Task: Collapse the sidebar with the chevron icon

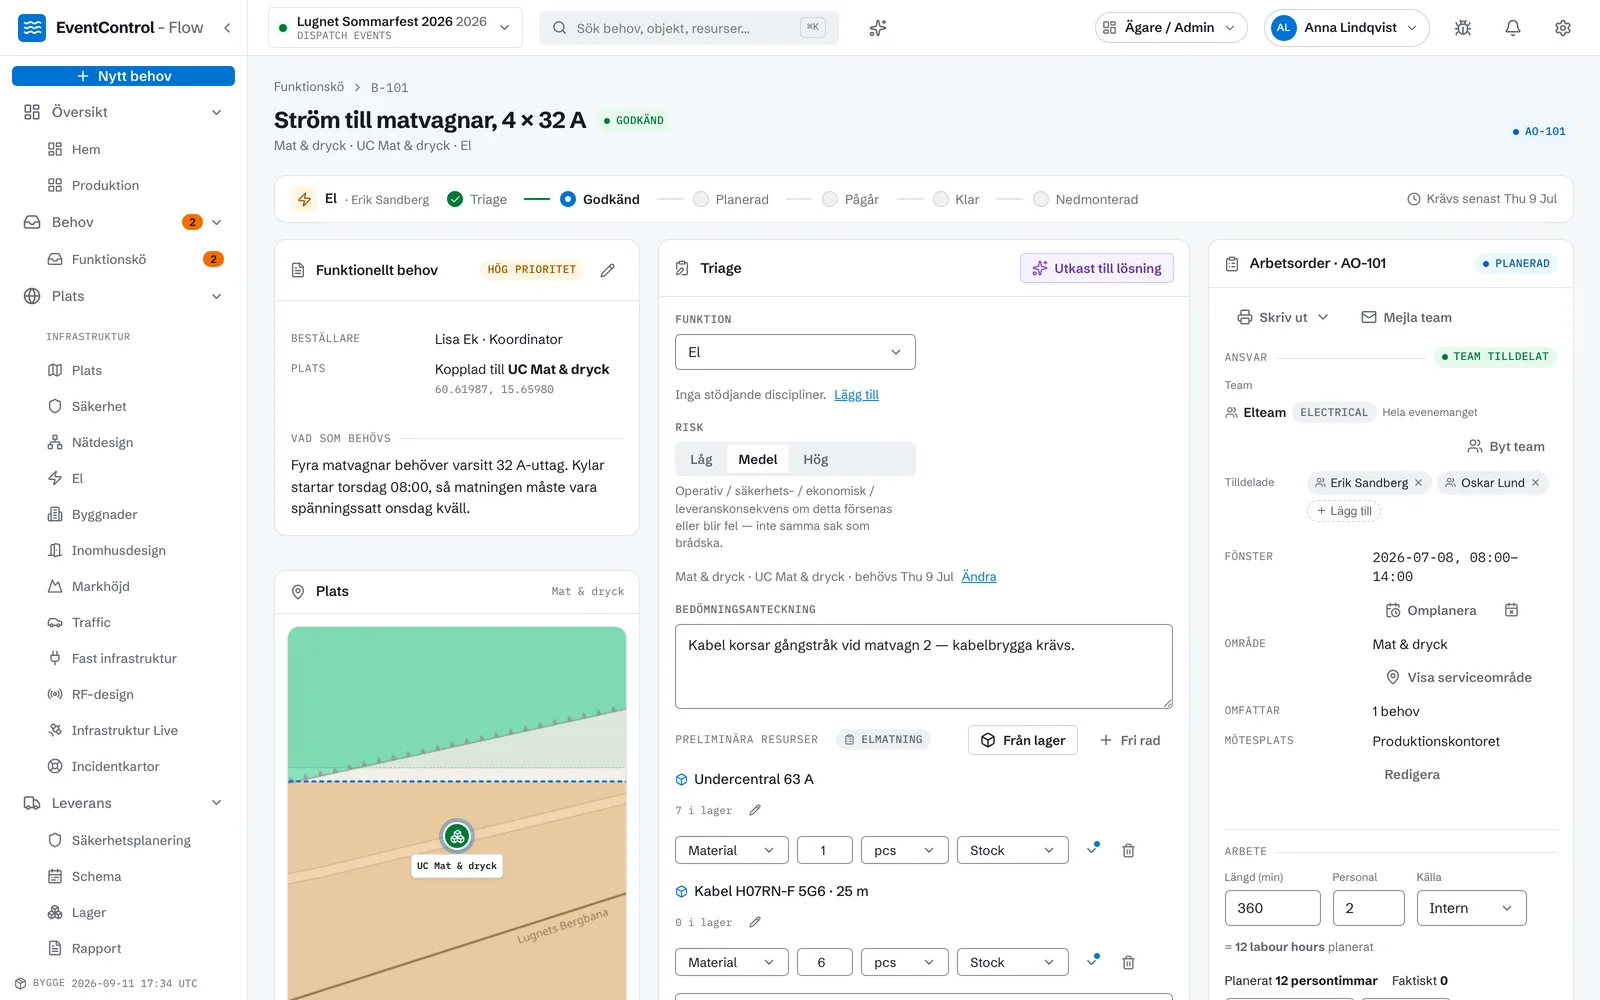Action: (227, 28)
